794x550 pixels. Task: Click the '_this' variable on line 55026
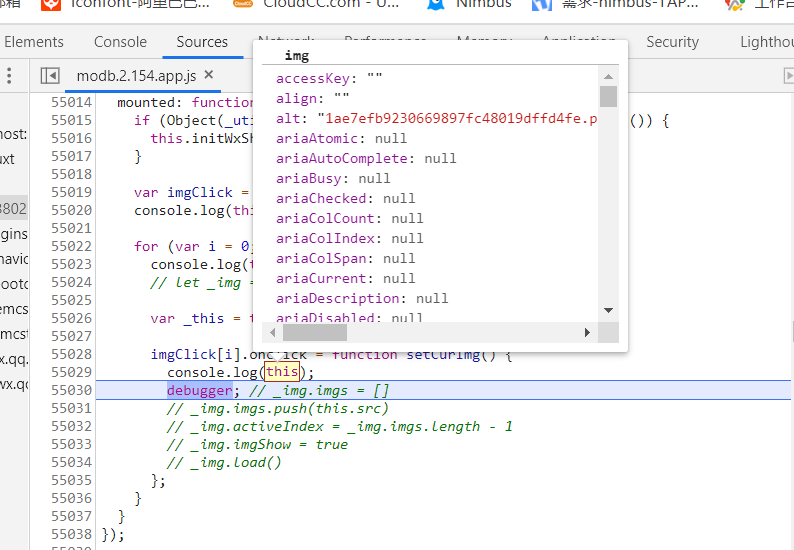(x=204, y=319)
